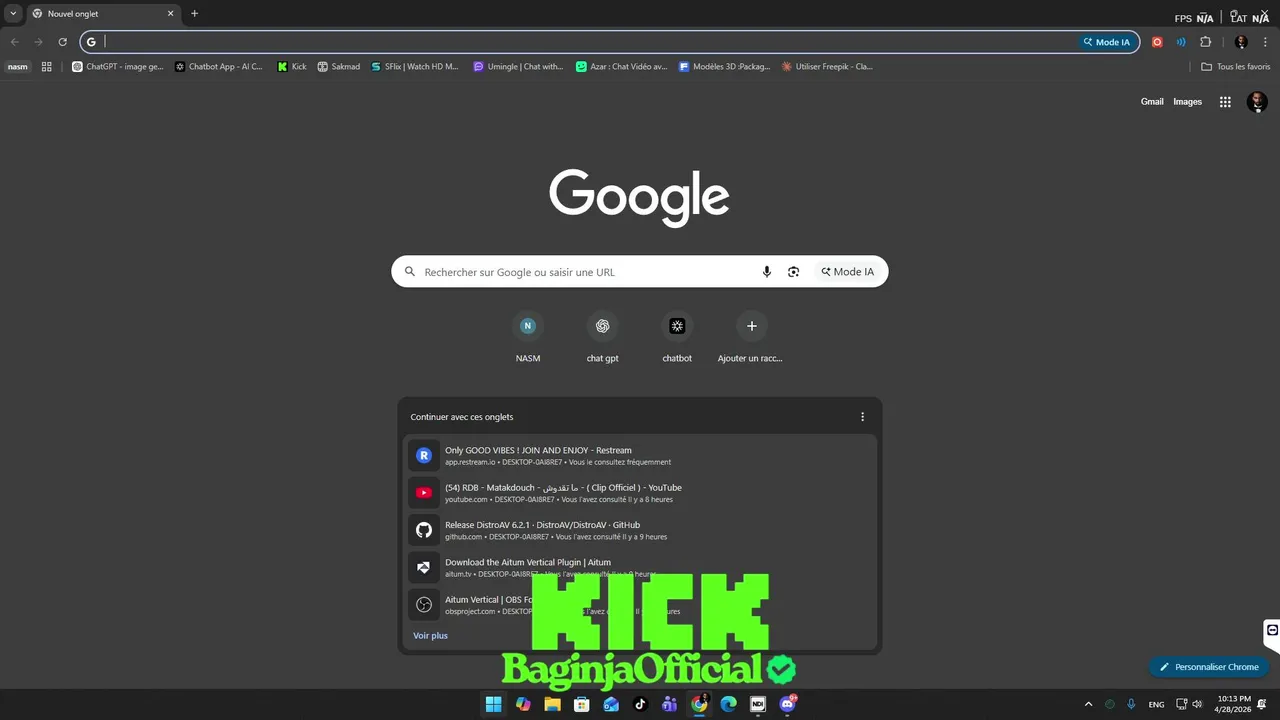Open Images link
This screenshot has height=720, width=1280.
[1187, 102]
